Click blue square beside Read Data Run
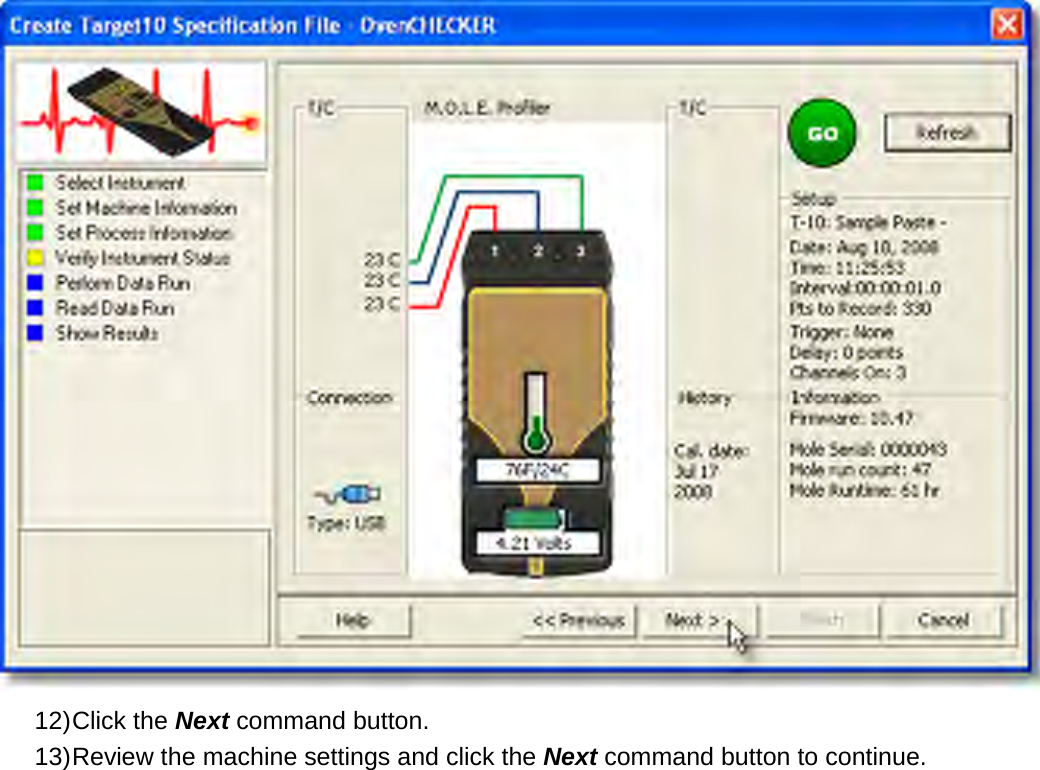The width and height of the screenshot is (1040, 770). coord(35,308)
